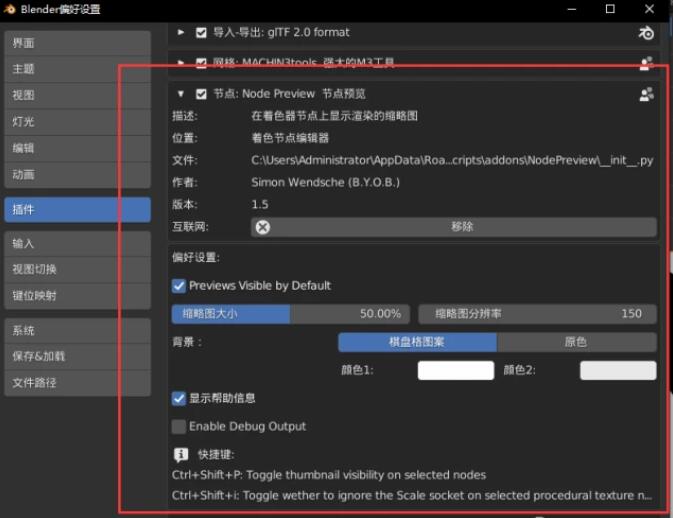Select the 插件 add-ons section
The image size is (673, 518).
click(78, 210)
